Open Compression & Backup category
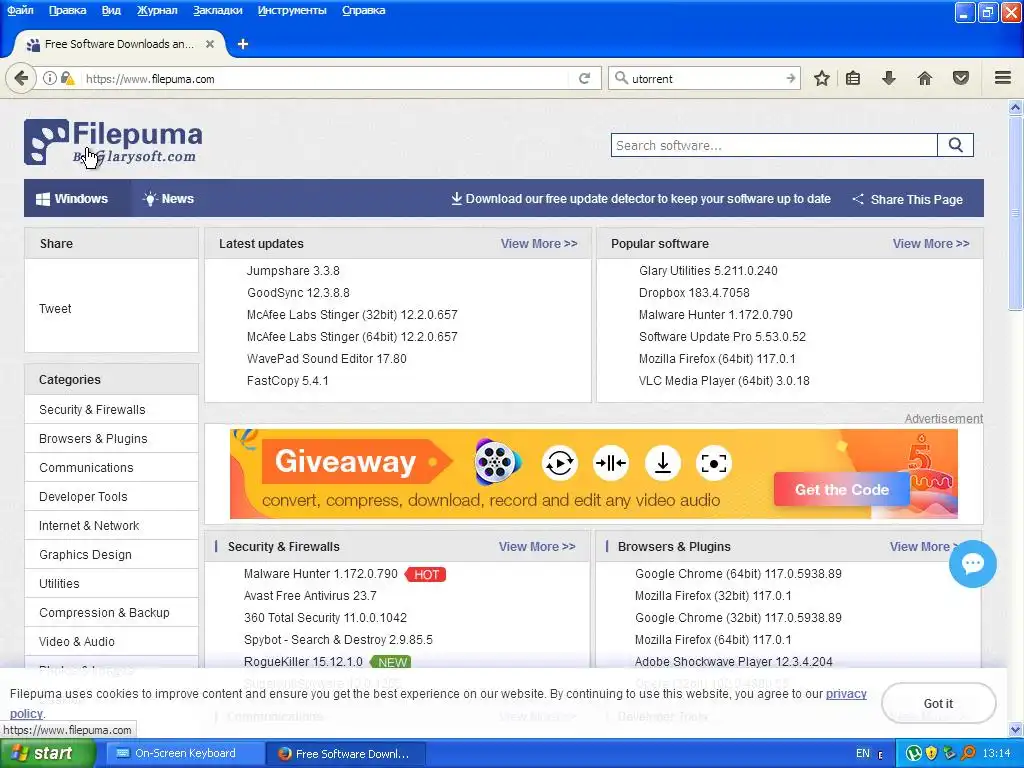The width and height of the screenshot is (1024, 768). (x=104, y=613)
